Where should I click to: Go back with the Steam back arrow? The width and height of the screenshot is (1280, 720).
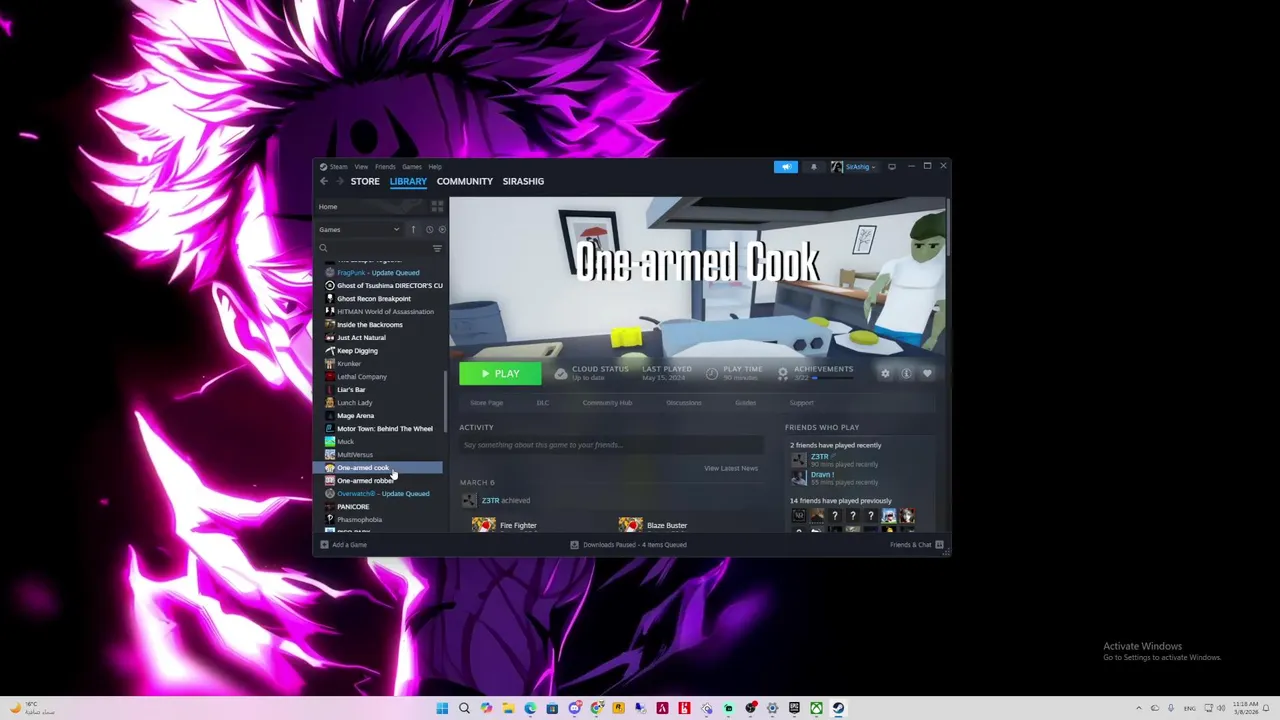tap(324, 181)
